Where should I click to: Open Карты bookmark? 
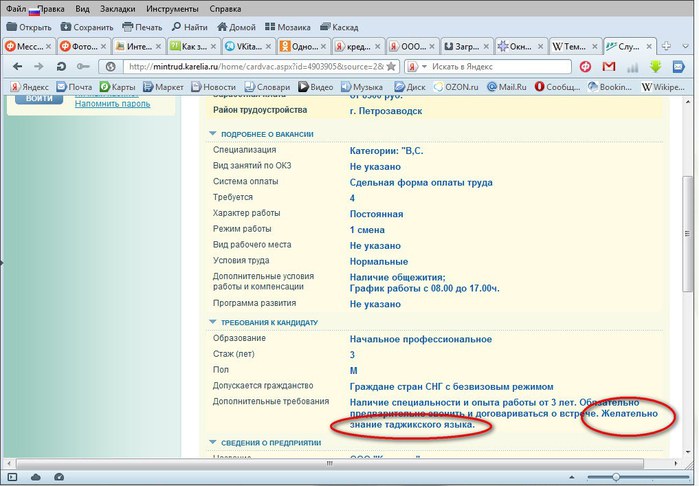(117, 87)
